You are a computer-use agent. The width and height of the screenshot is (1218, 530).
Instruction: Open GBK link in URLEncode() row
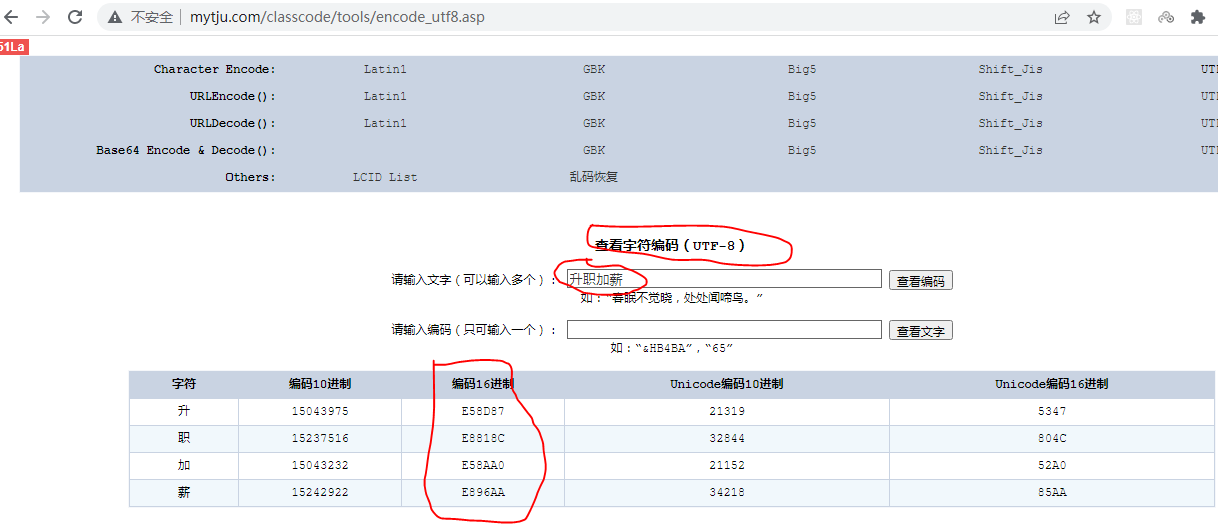coord(594,96)
